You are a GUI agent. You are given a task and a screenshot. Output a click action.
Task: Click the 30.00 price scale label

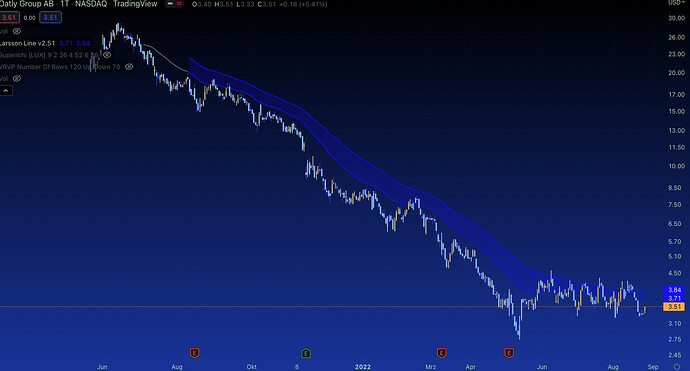(676, 18)
